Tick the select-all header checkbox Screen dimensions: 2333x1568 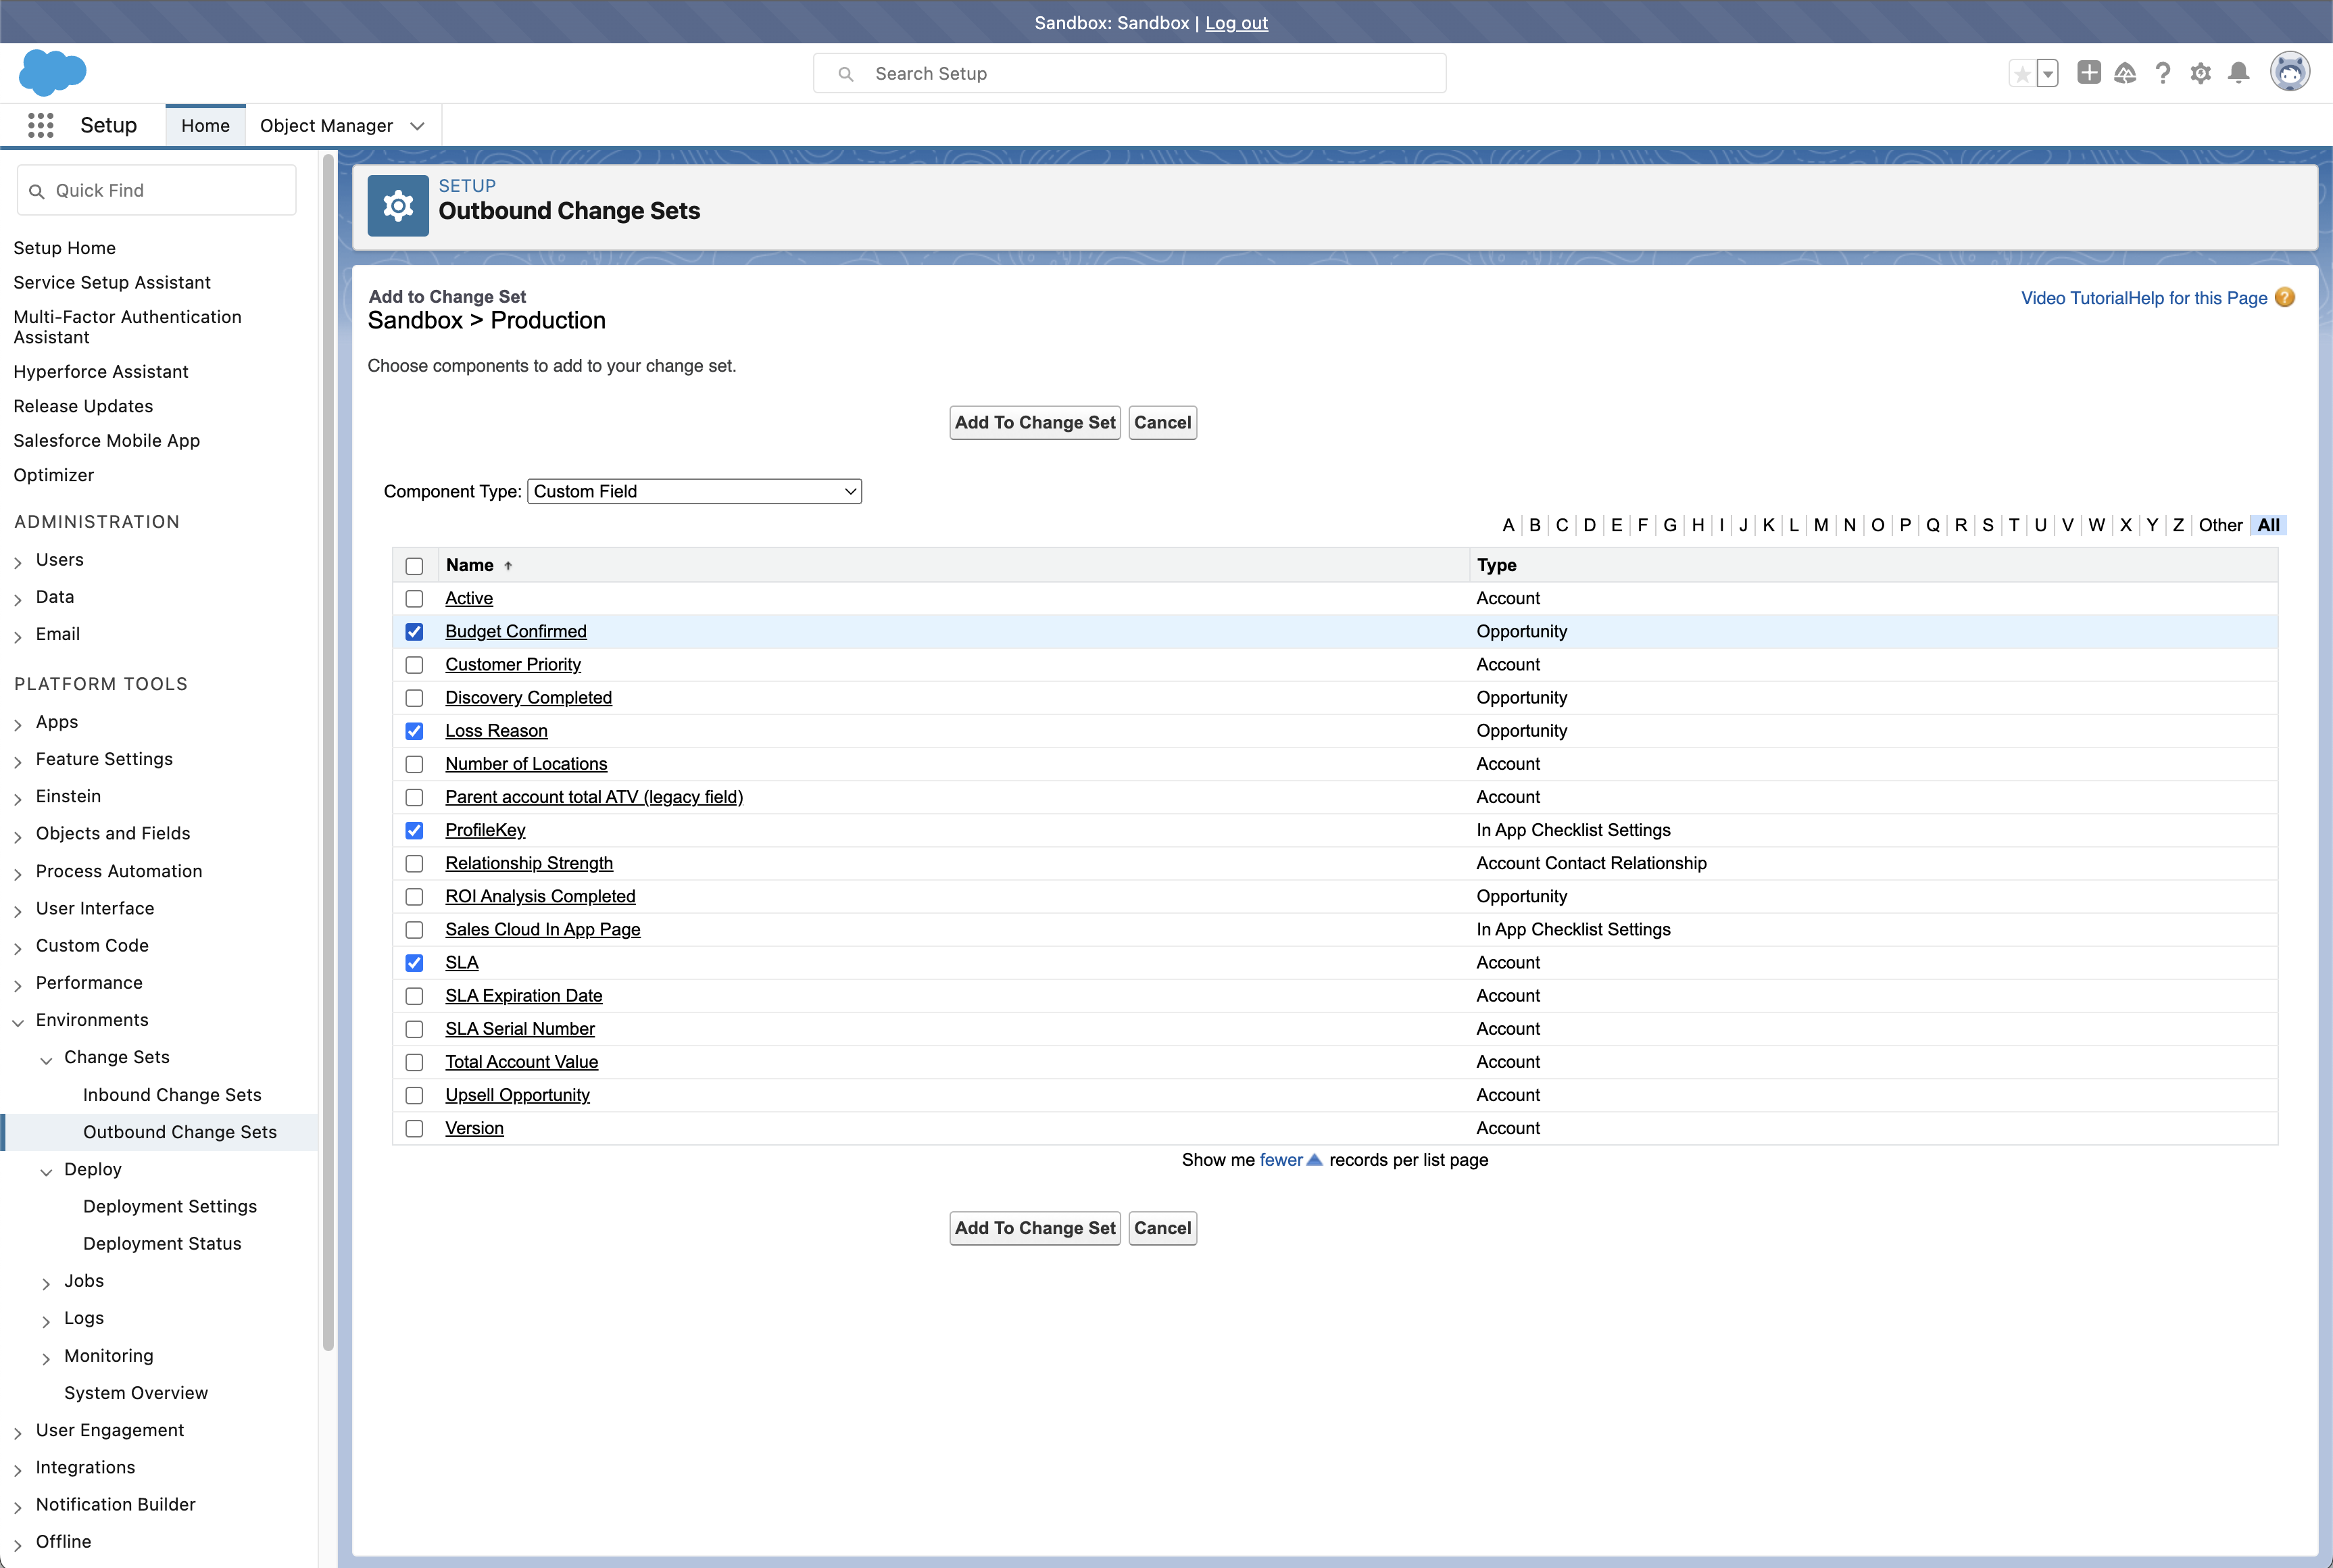coord(414,566)
